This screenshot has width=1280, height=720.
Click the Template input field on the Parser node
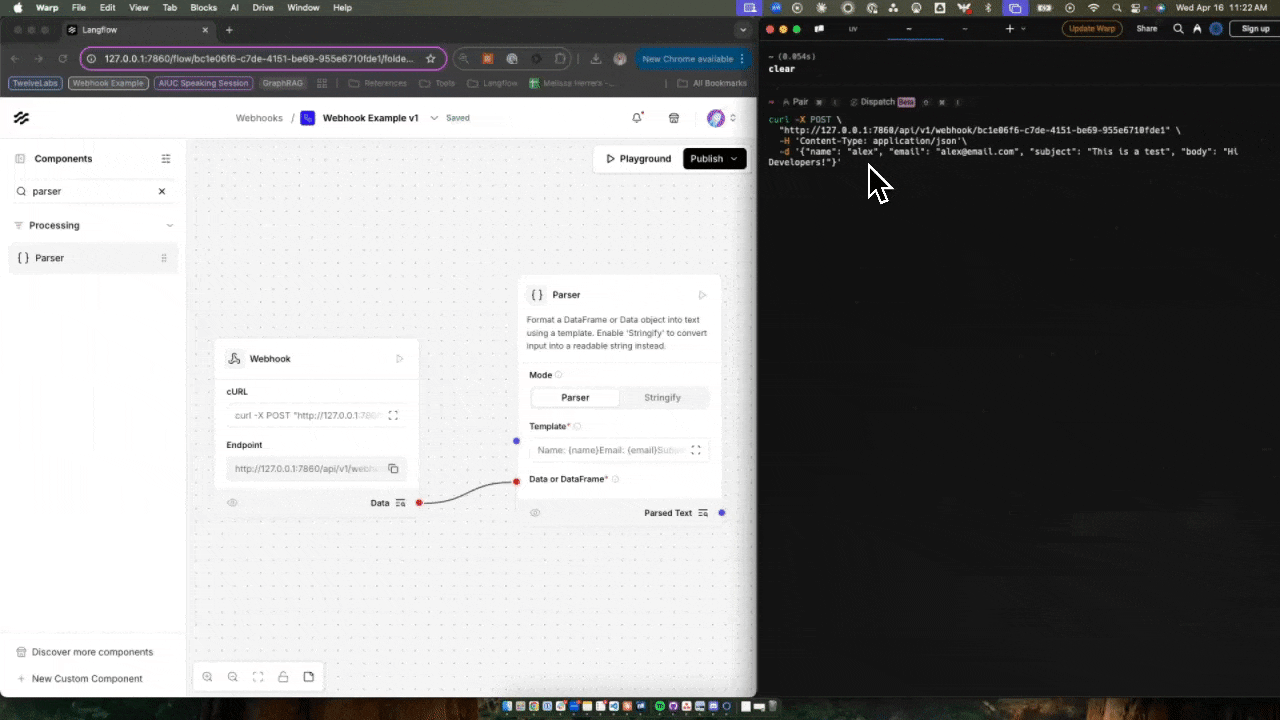(610, 450)
